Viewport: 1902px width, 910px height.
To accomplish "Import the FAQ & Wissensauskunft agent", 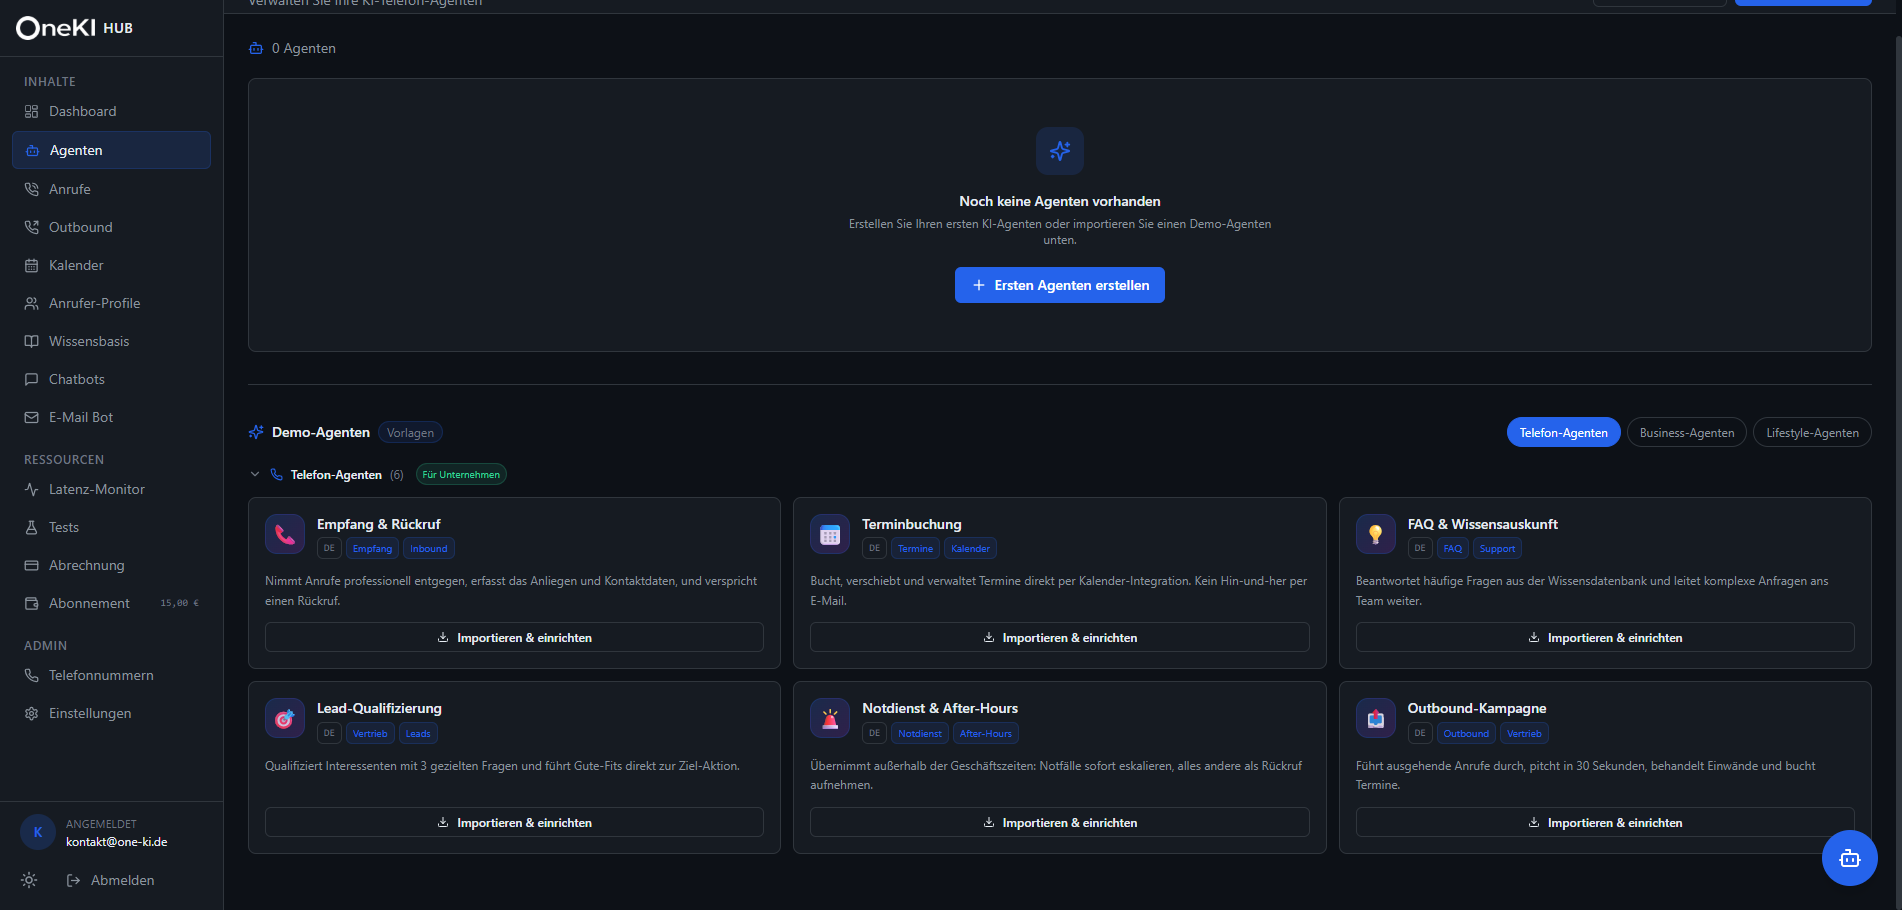I will (x=1605, y=637).
